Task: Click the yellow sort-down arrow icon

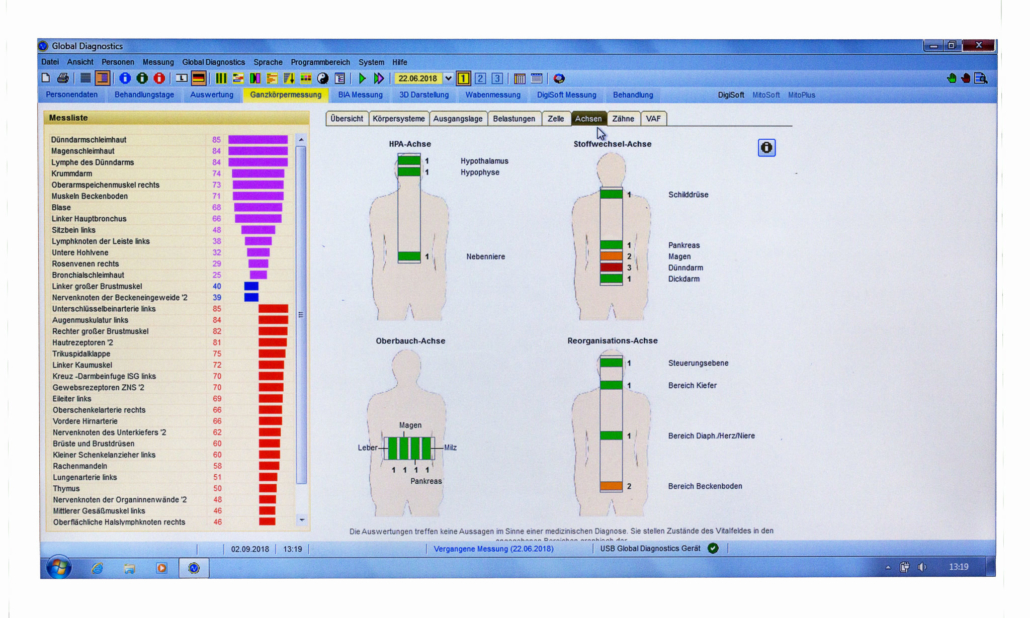Action: click(288, 78)
